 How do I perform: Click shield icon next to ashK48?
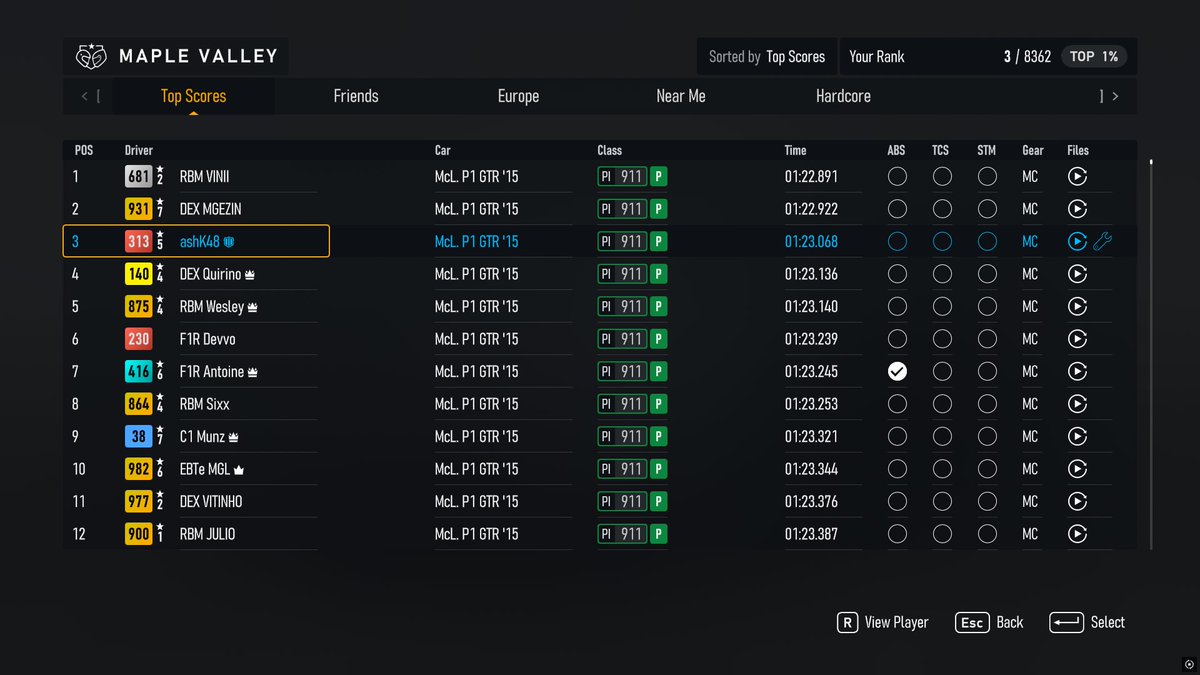(x=228, y=242)
